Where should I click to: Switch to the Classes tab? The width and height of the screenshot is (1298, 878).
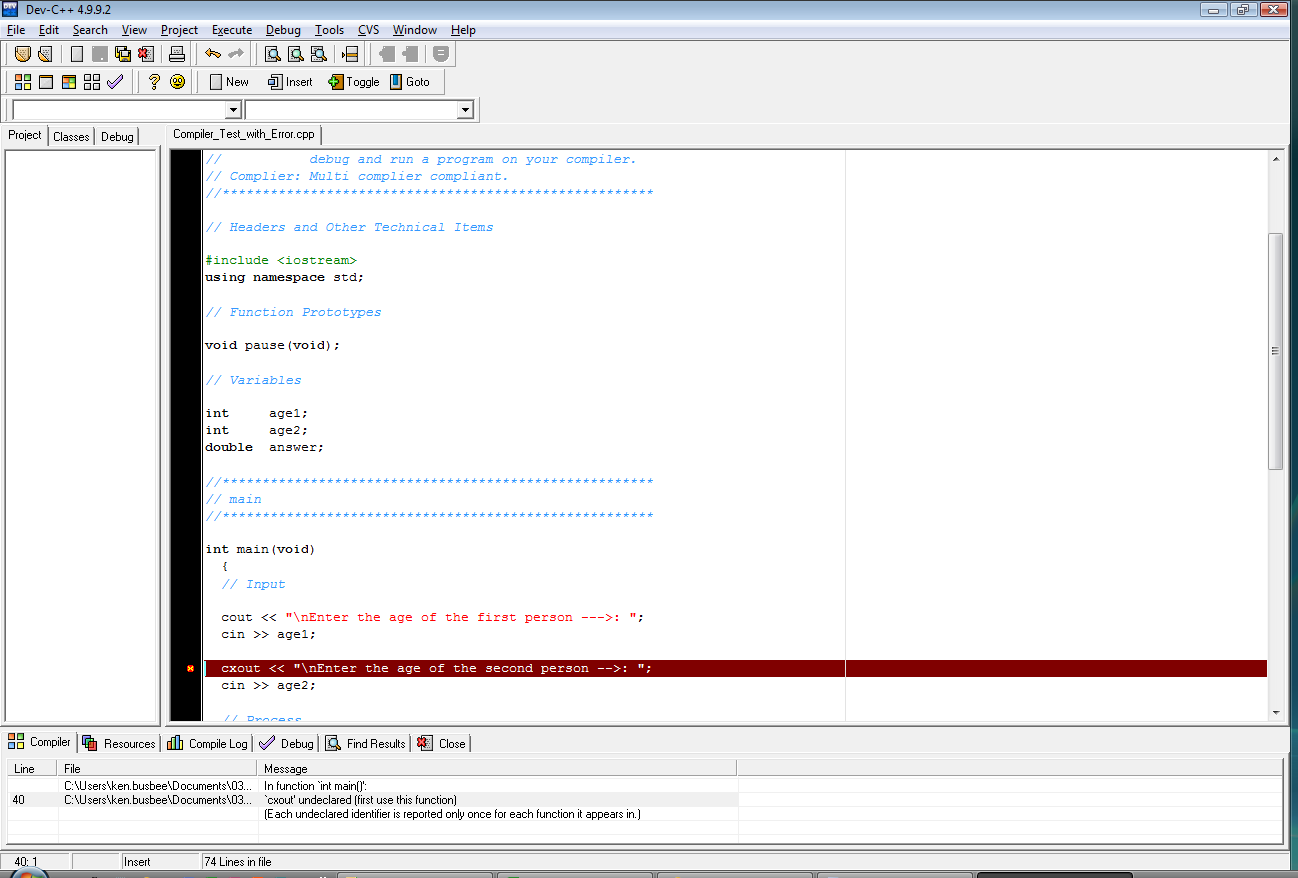pos(71,136)
